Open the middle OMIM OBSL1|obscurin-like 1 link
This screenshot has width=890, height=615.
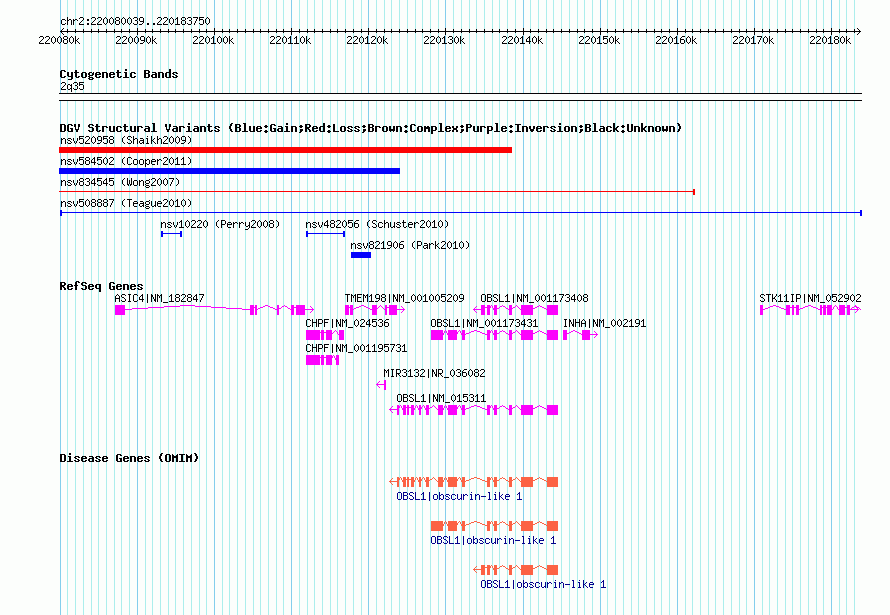click(x=493, y=540)
